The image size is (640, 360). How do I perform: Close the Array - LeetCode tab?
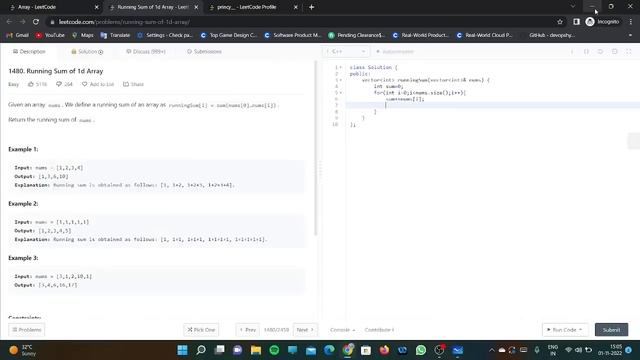tap(97, 7)
